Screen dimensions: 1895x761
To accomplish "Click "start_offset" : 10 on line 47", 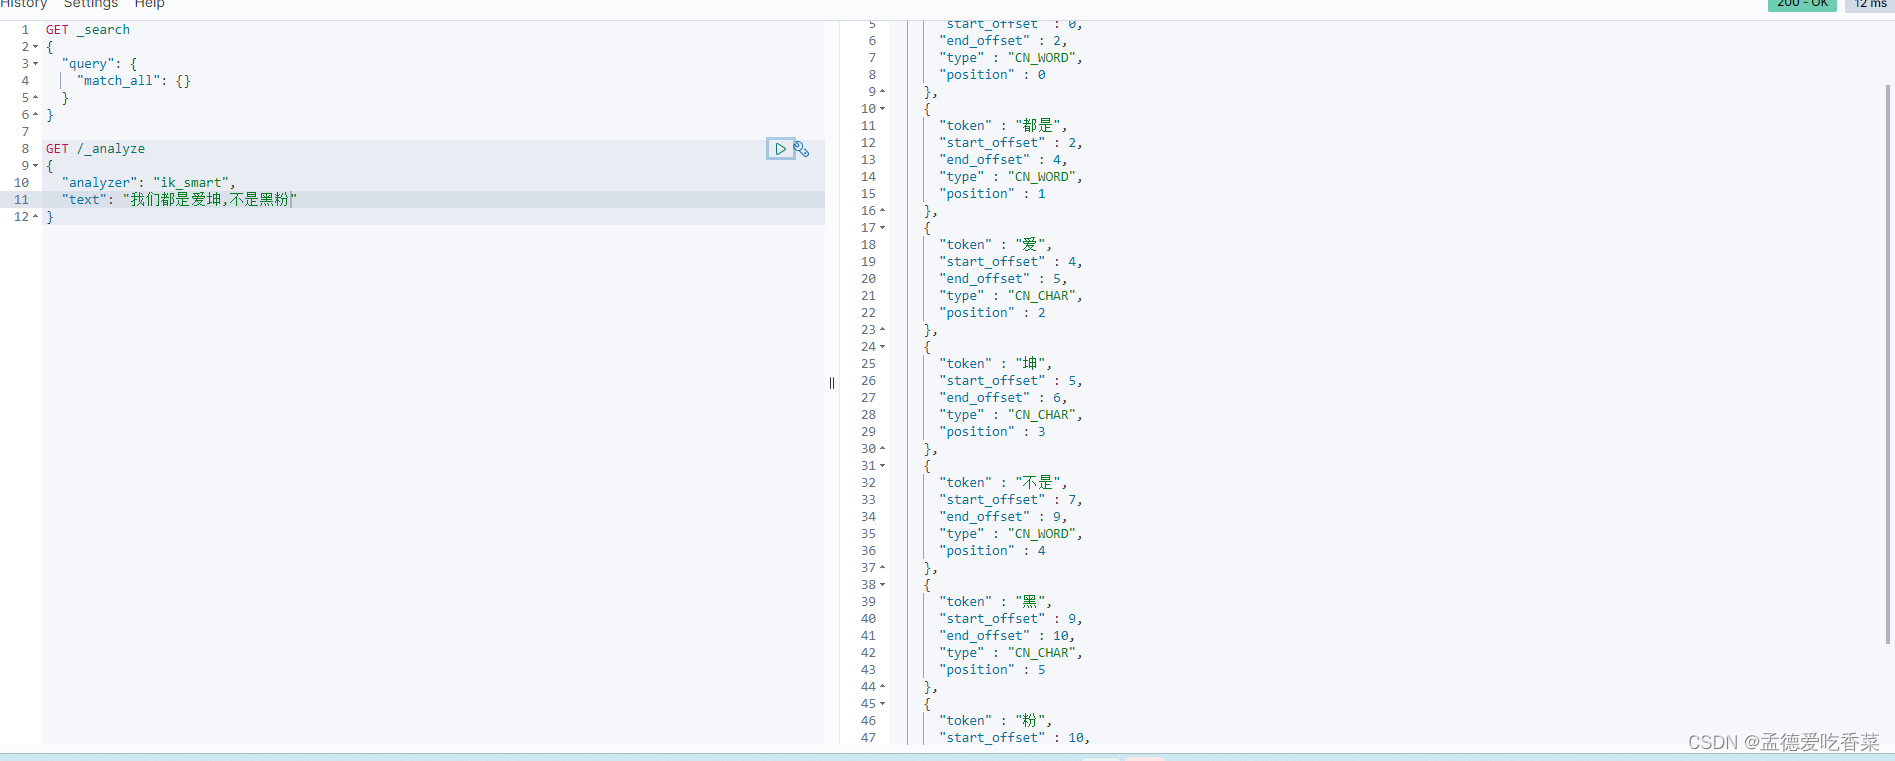I will 1015,738.
